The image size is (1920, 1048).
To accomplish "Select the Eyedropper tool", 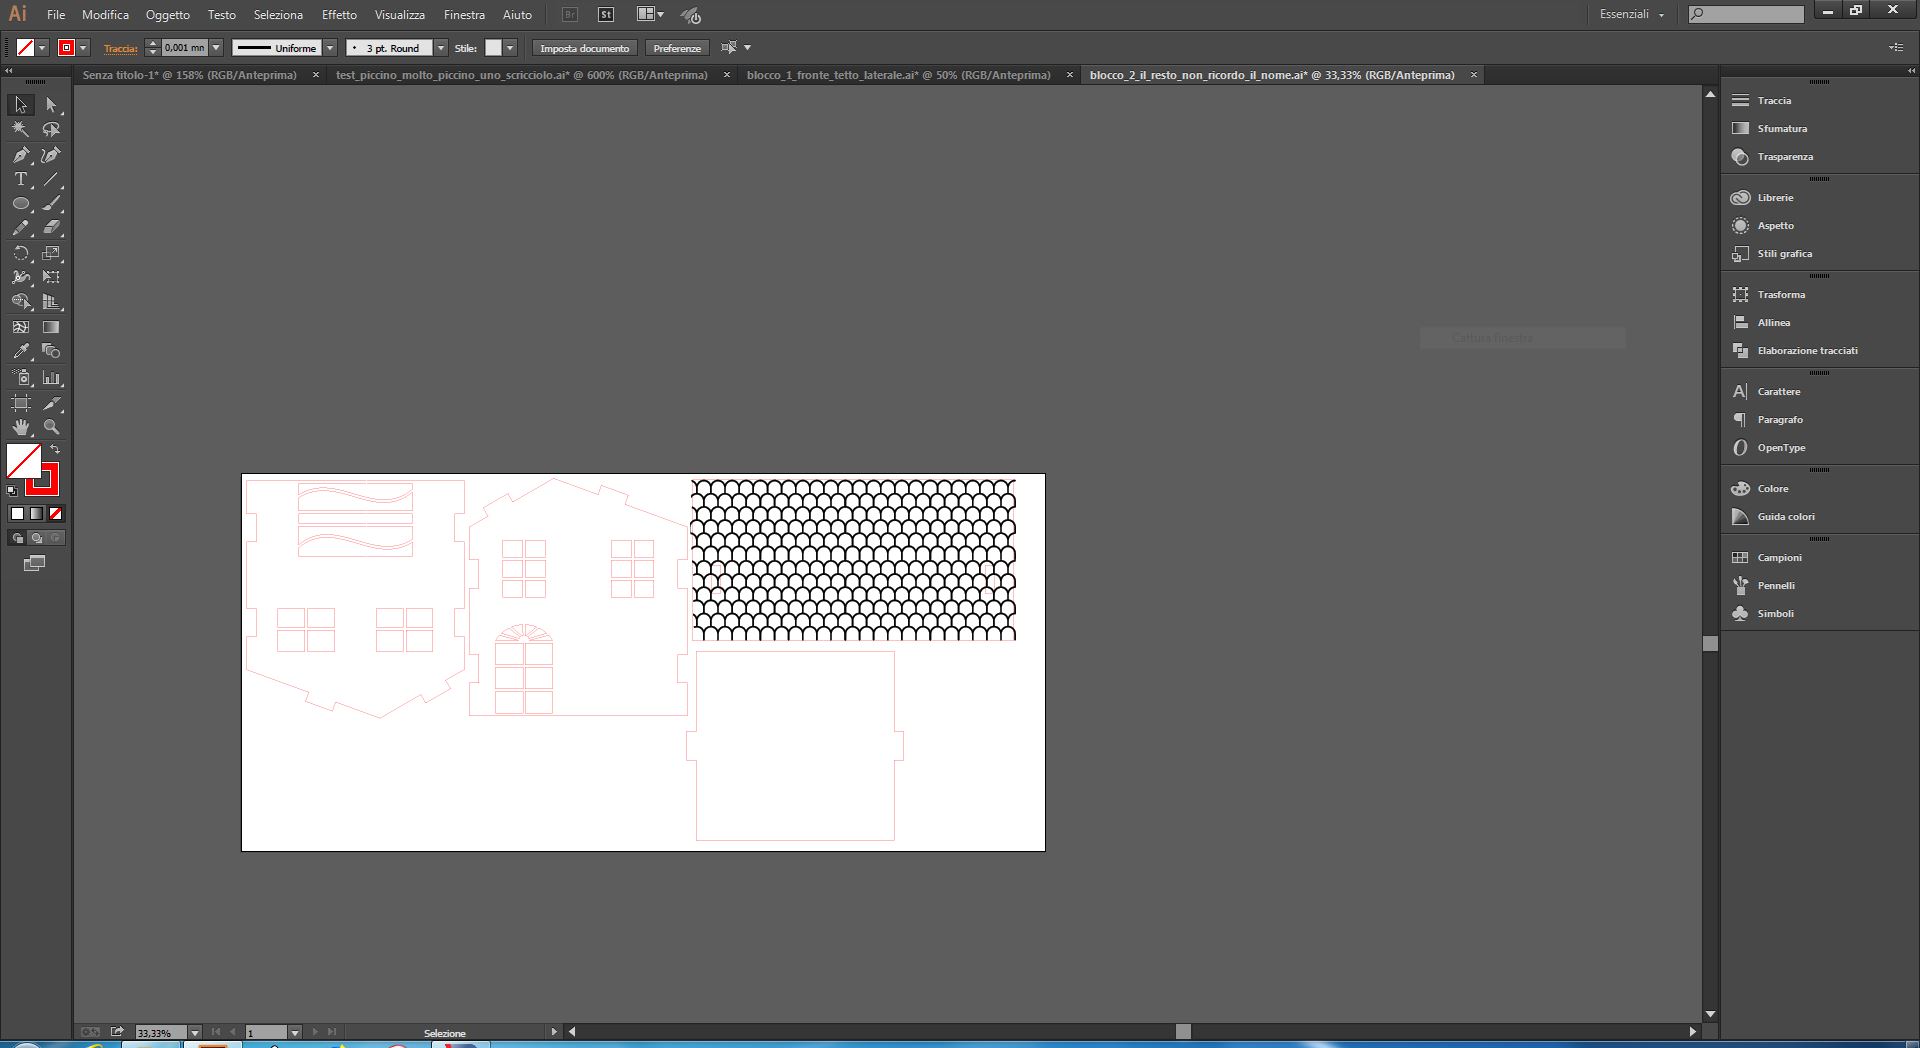I will pos(21,352).
